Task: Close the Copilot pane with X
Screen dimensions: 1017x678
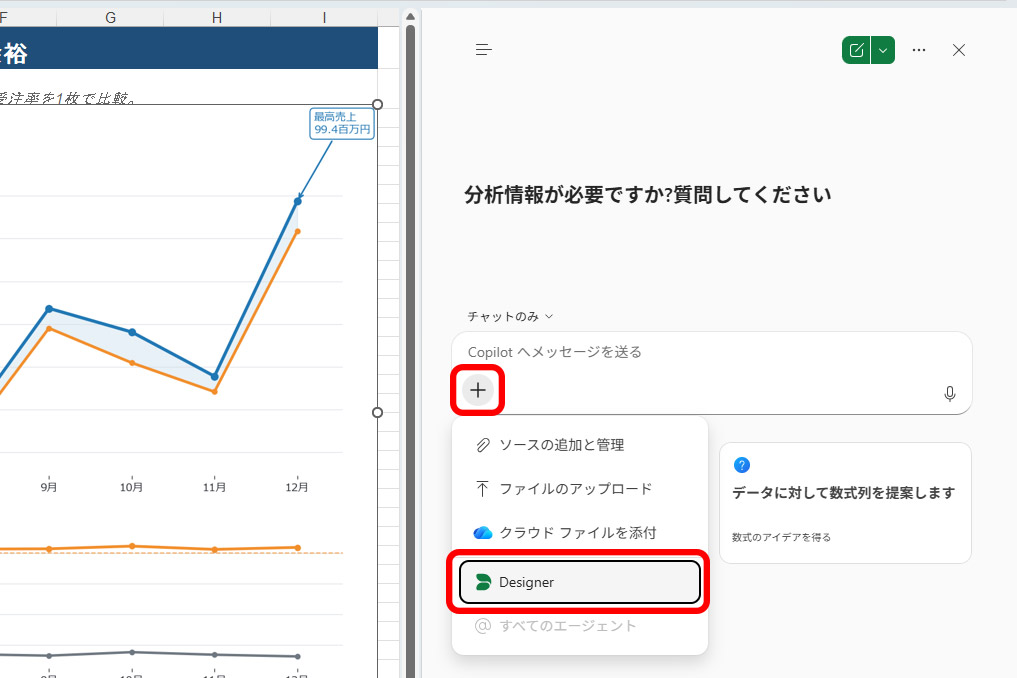Action: click(959, 50)
